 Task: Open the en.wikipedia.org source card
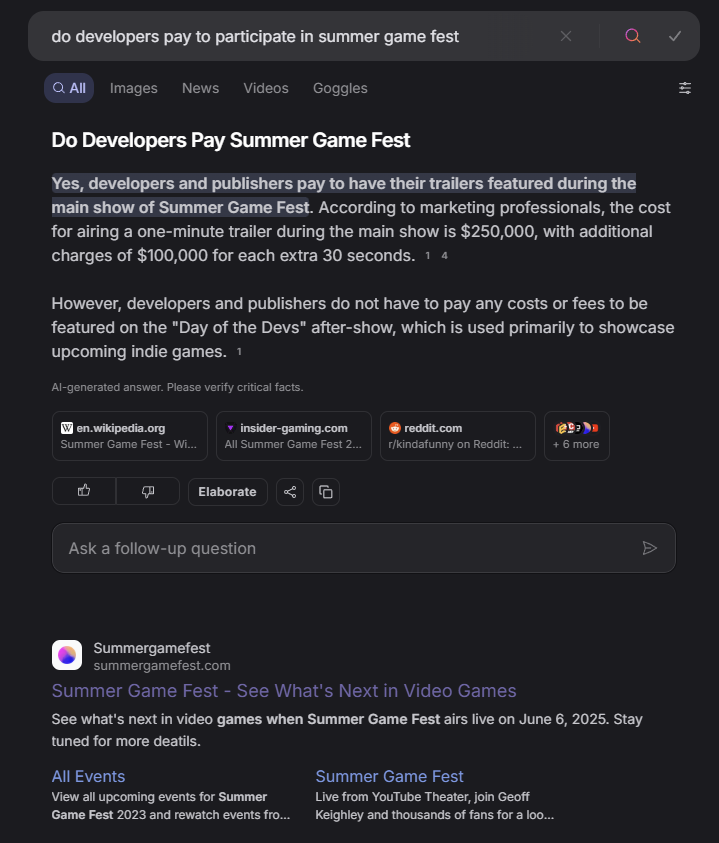click(130, 436)
